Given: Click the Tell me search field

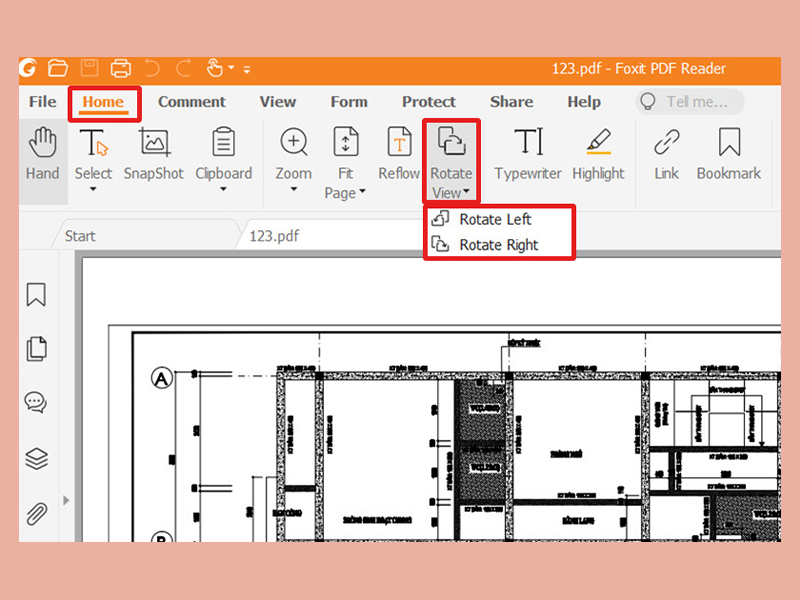Looking at the screenshot, I should 691,102.
